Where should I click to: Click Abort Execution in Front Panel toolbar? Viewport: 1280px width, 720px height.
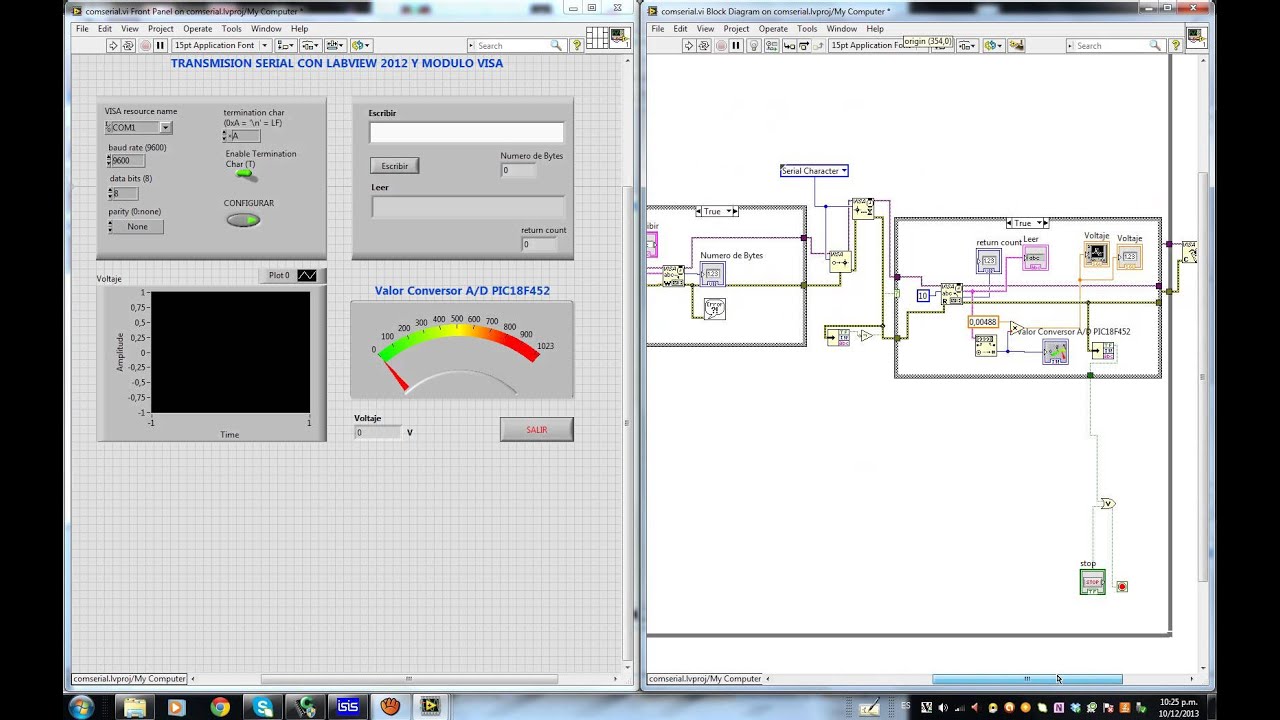click(x=145, y=46)
